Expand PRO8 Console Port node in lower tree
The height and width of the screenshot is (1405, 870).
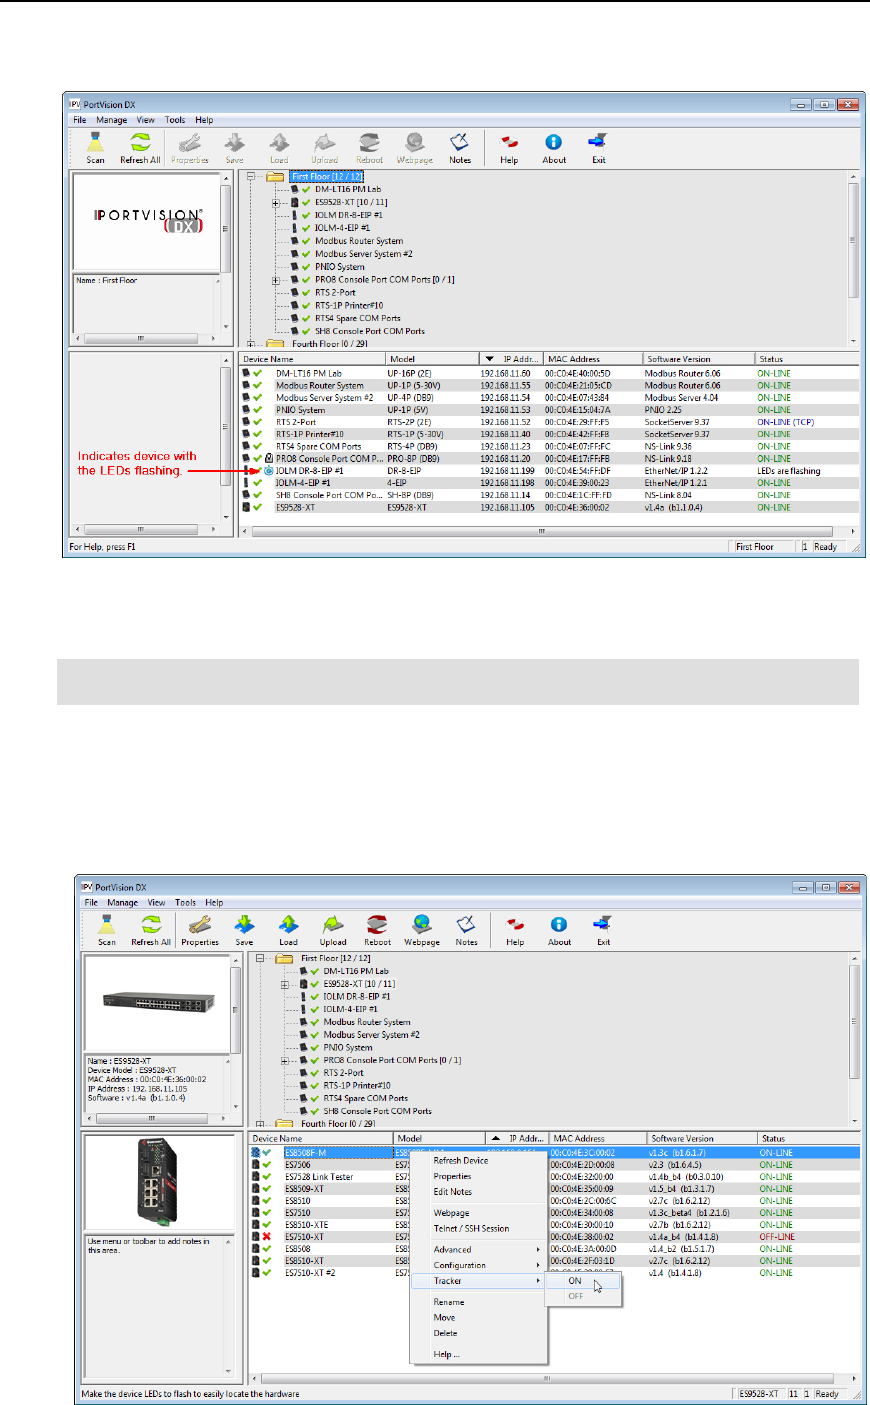pos(285,1060)
